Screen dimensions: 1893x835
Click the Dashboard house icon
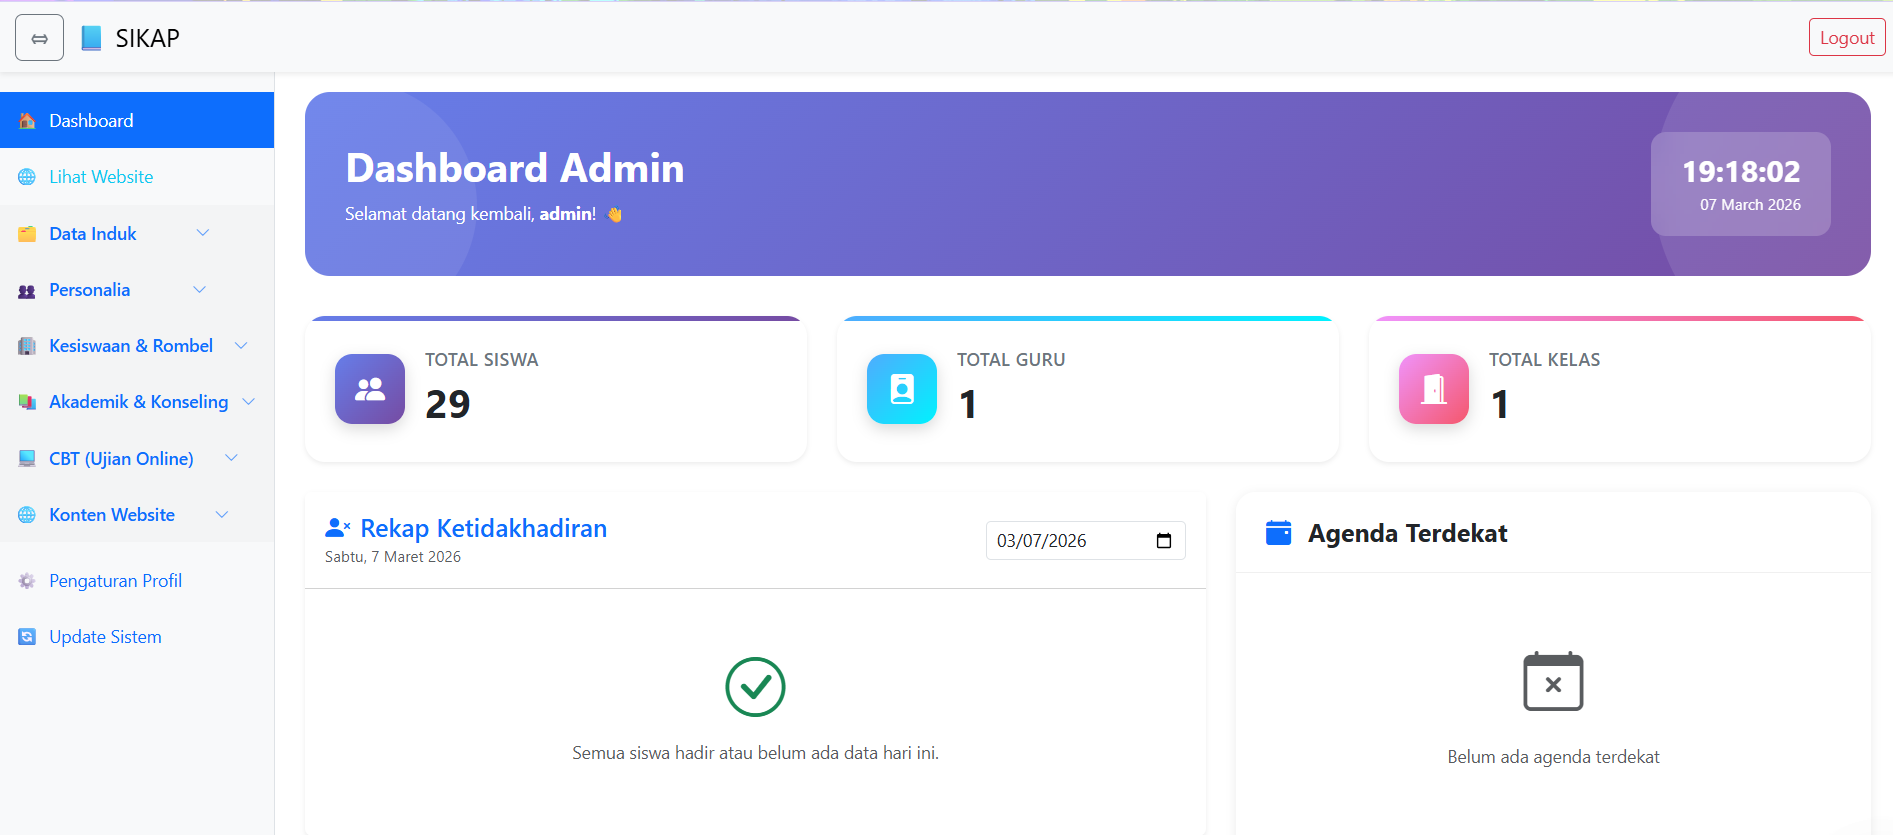coord(27,121)
